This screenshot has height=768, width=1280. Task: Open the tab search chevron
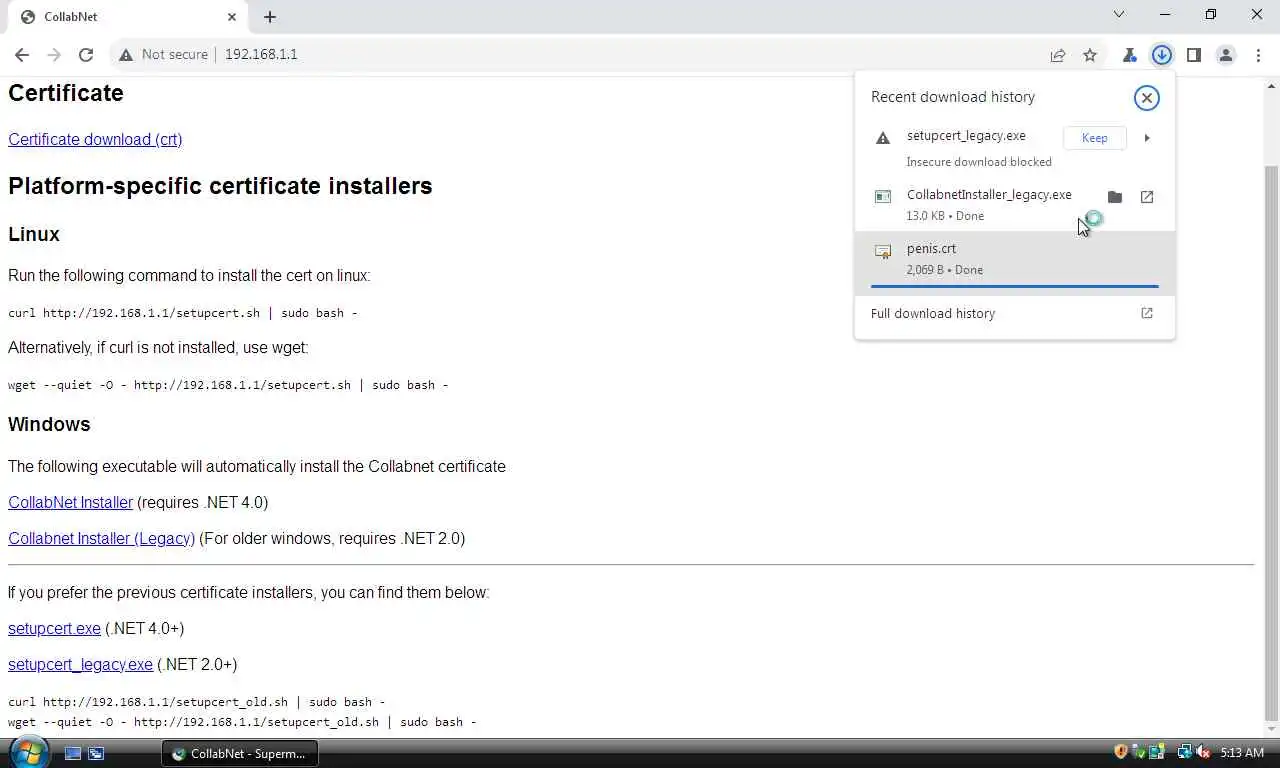(x=1119, y=15)
